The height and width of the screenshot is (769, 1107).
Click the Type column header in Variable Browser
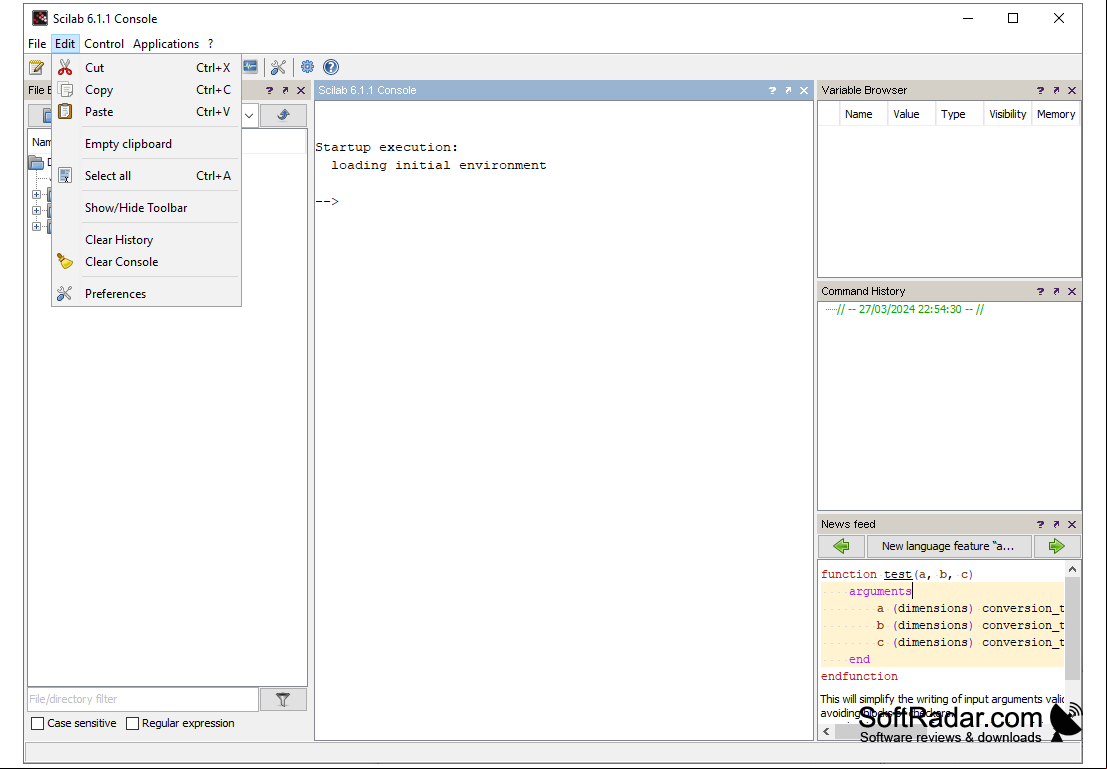point(953,114)
